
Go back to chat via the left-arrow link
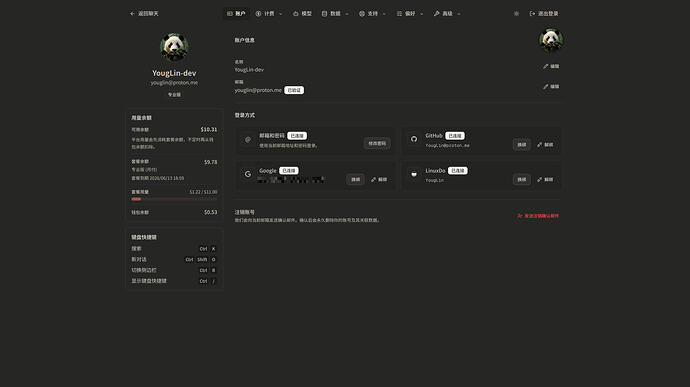point(144,14)
